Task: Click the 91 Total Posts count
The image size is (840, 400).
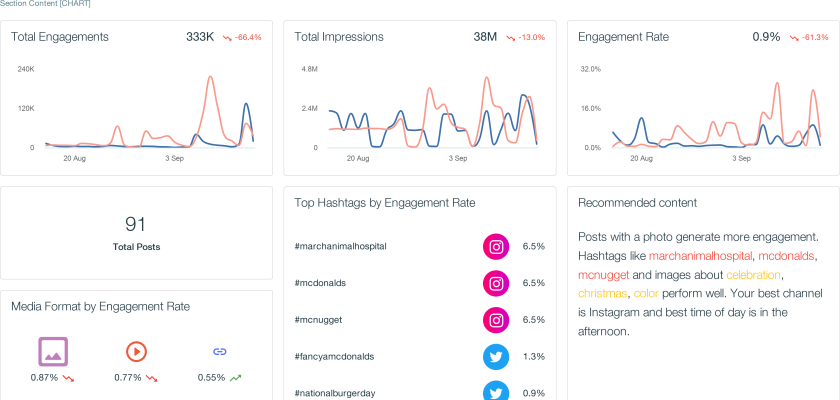Action: coord(136,224)
